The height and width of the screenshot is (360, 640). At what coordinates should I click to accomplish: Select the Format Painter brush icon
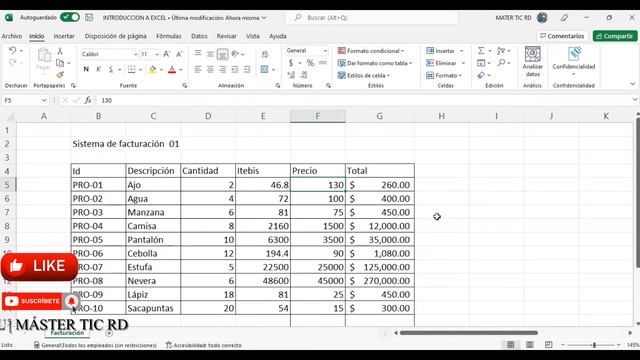click(x=60, y=75)
